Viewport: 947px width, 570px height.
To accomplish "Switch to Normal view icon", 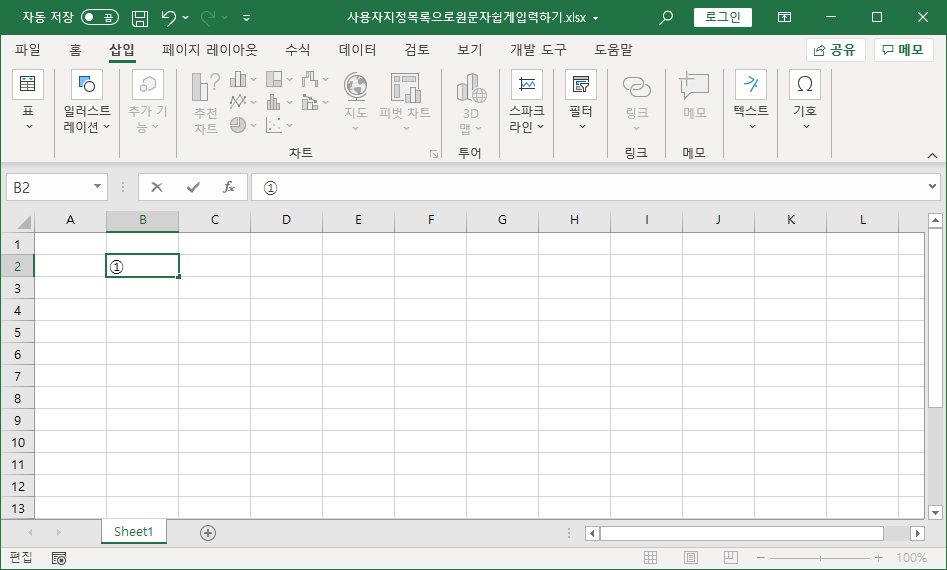I will [650, 557].
